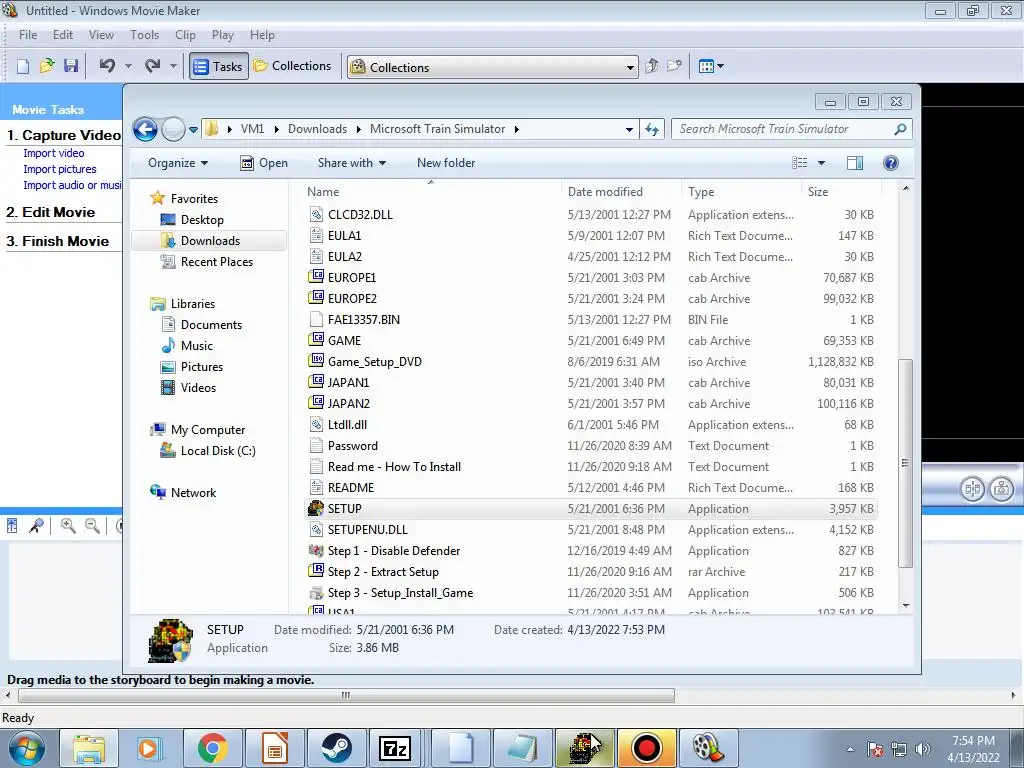Click the Zoom timeline in magnifier icon
The width and height of the screenshot is (1024, 768).
point(68,526)
